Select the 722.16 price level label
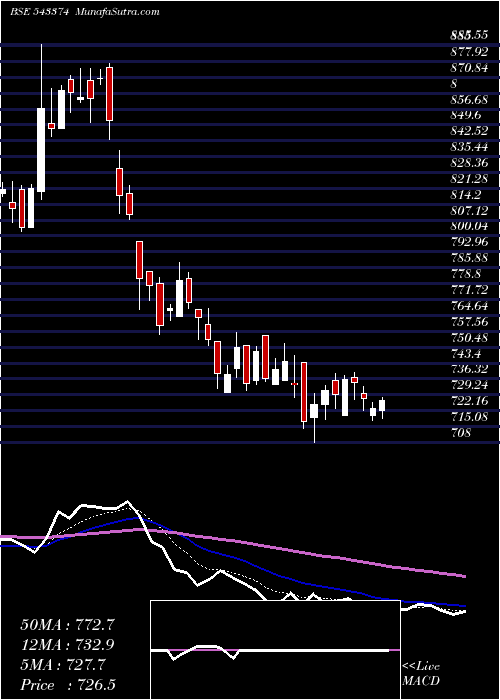The image size is (500, 700). point(469,400)
